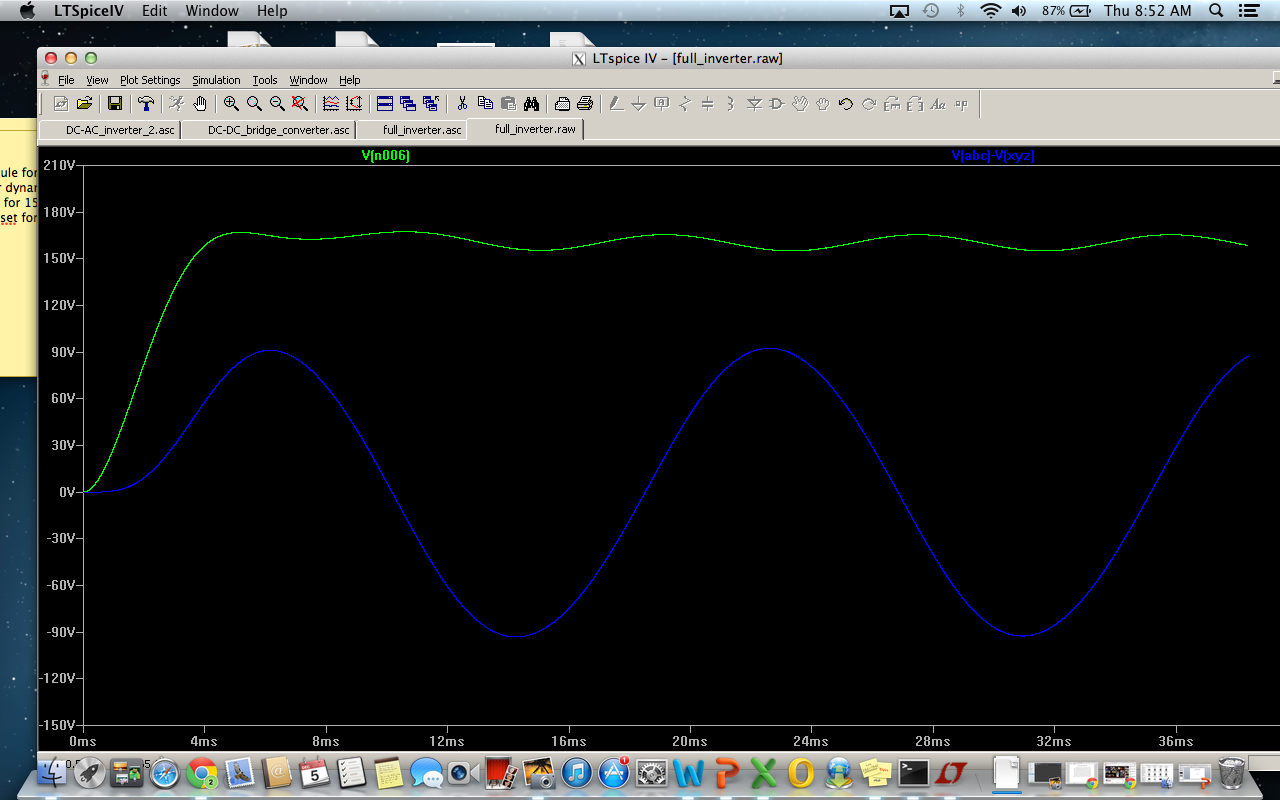The image size is (1280, 800).
Task: Open the Simulation menu
Action: pos(216,80)
